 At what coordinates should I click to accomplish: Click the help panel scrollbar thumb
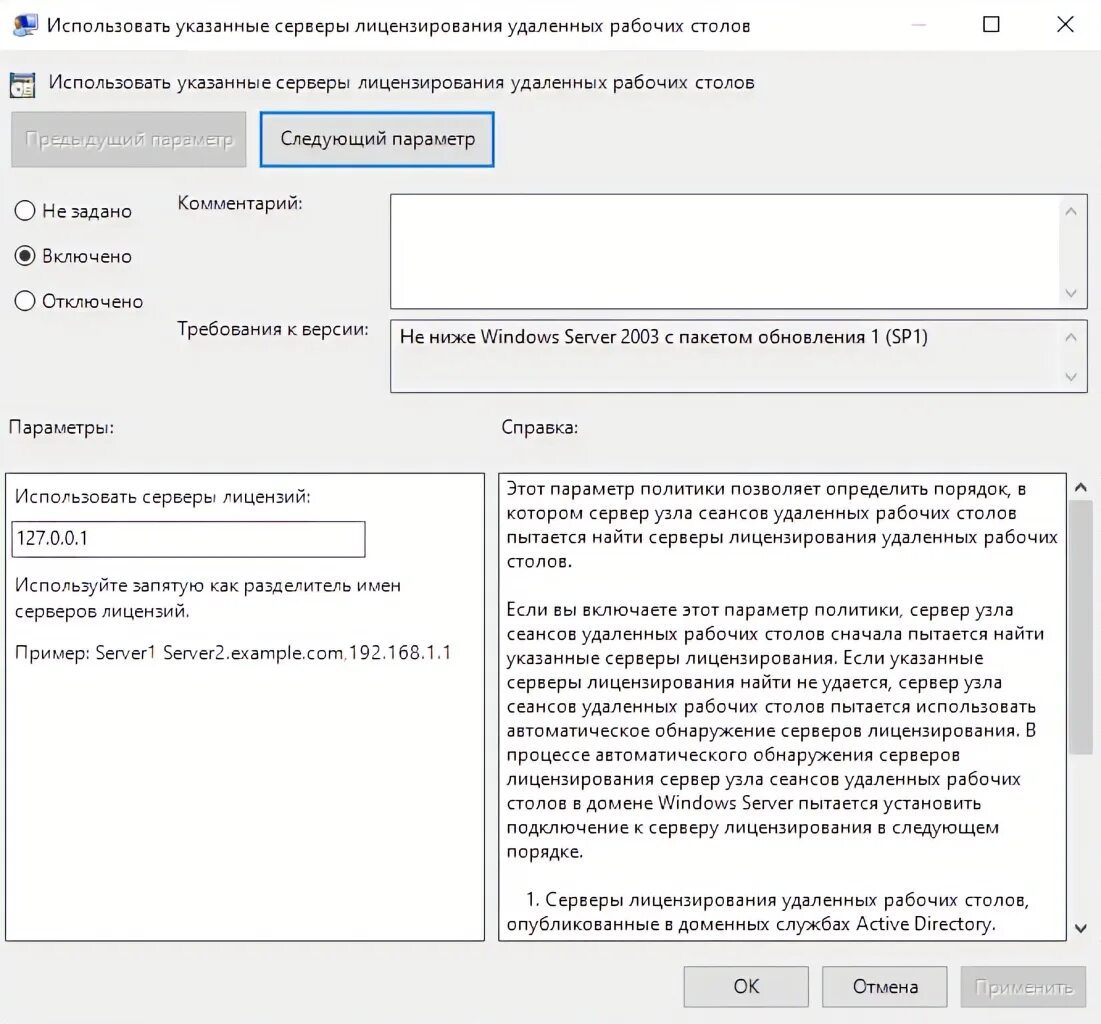(1081, 627)
